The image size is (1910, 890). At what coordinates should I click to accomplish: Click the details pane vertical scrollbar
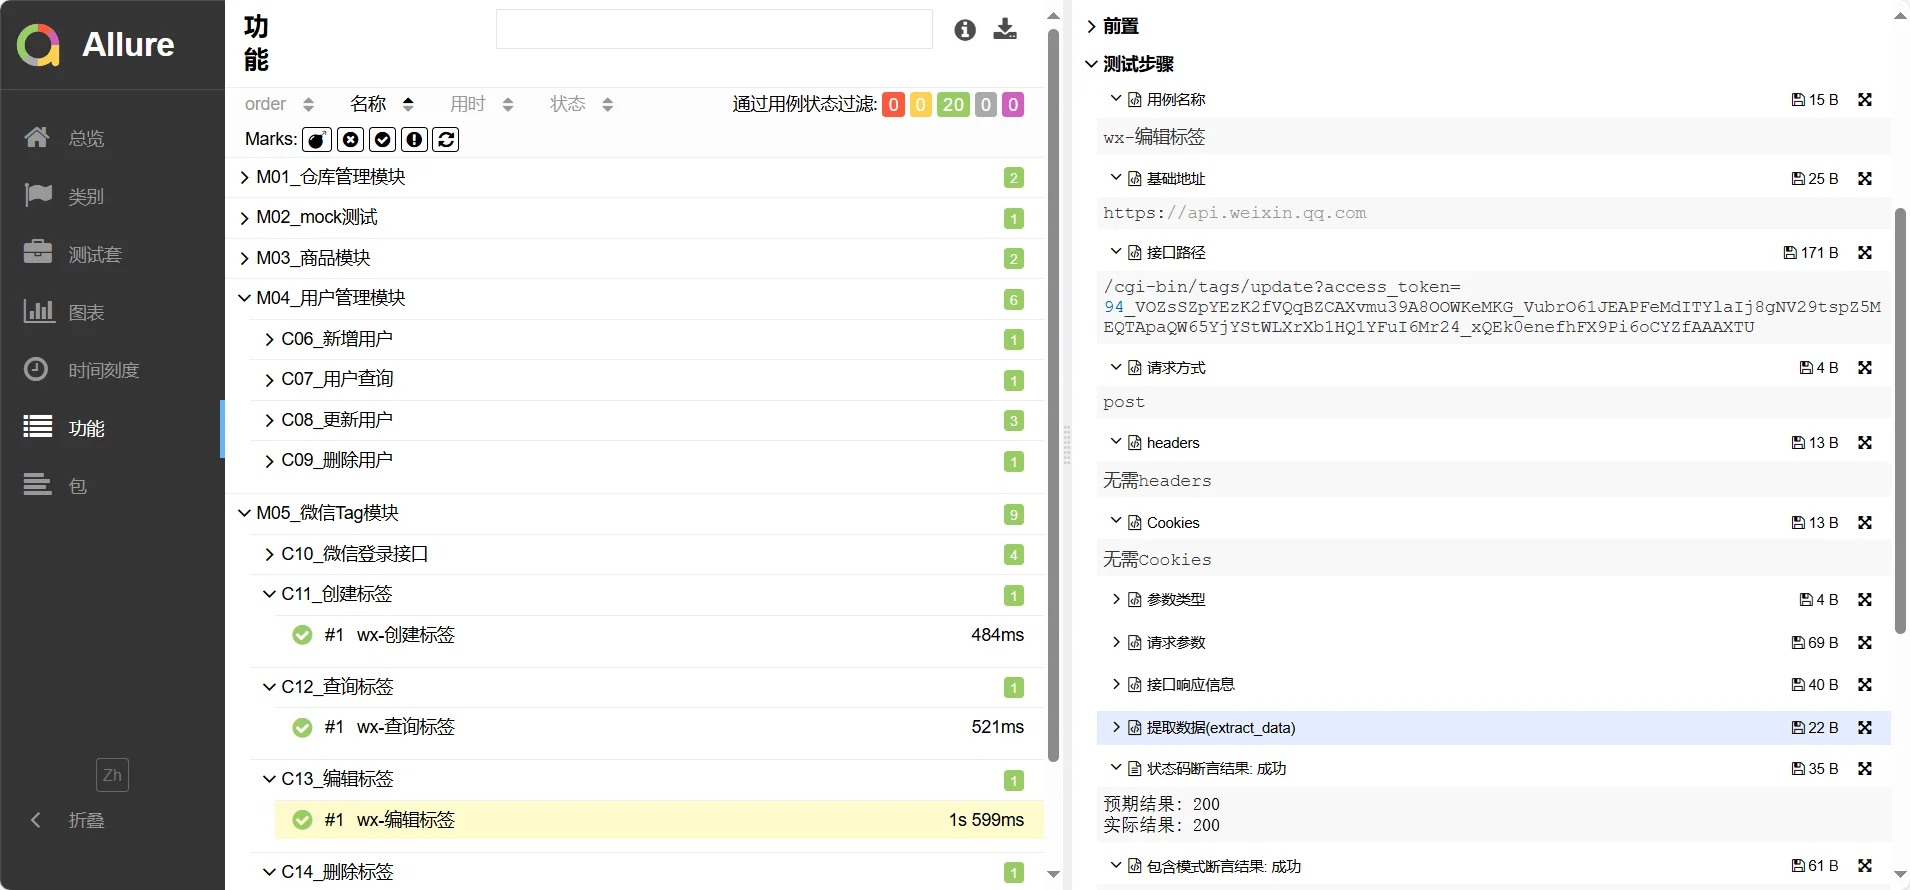[1900, 420]
